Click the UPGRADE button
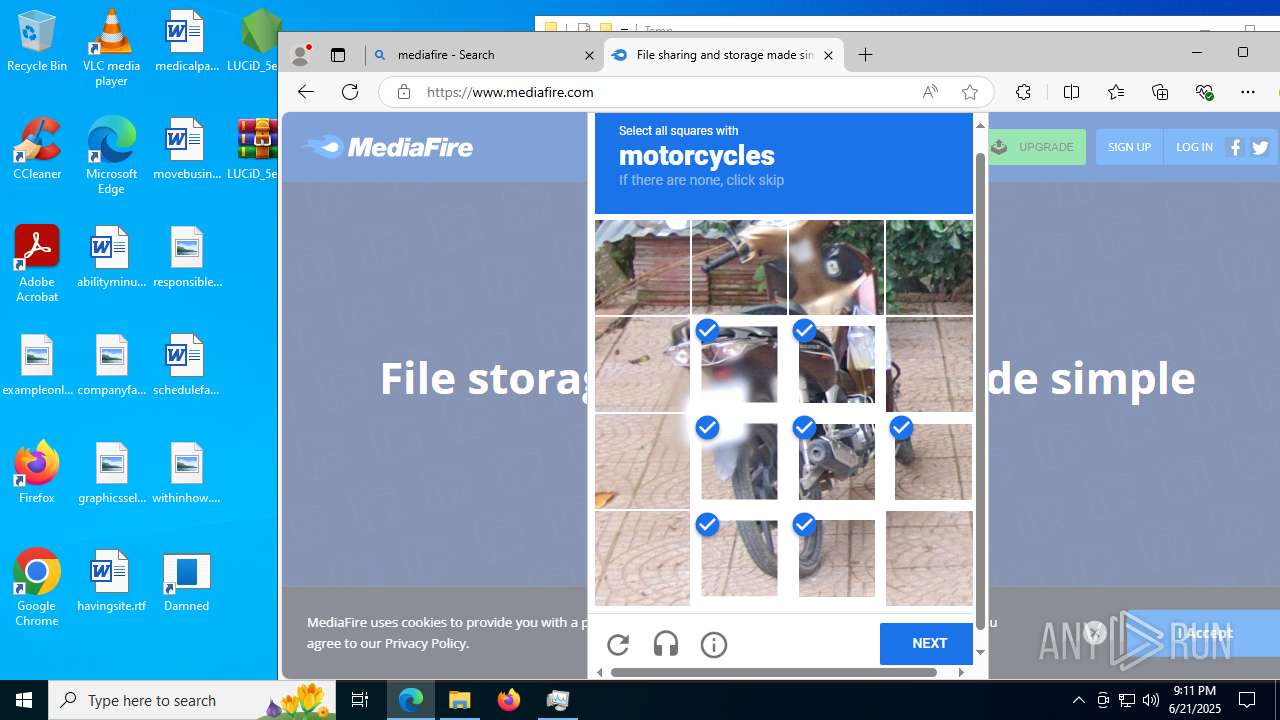 tap(1036, 147)
